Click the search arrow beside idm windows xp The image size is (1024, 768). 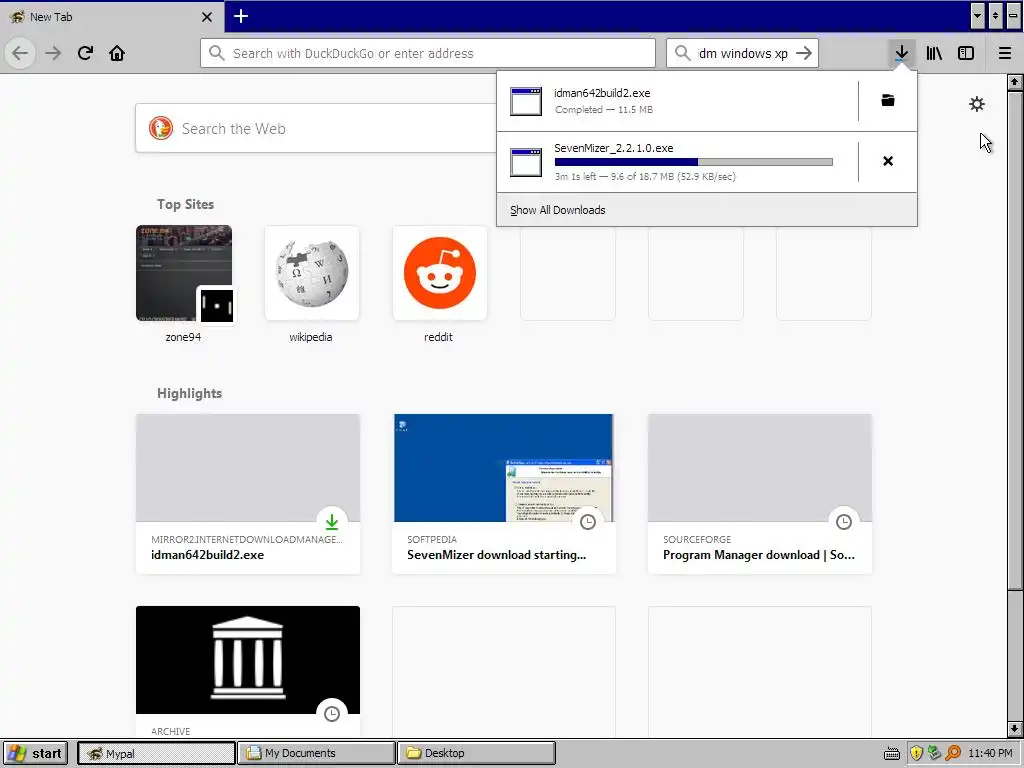pyautogui.click(x=804, y=53)
